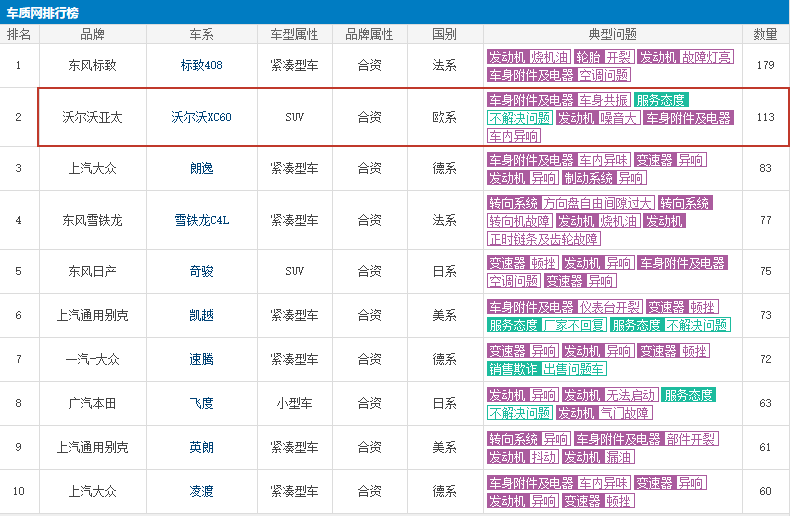Select the 车内异响 tag for 沃尔沃XC60

click(514, 136)
